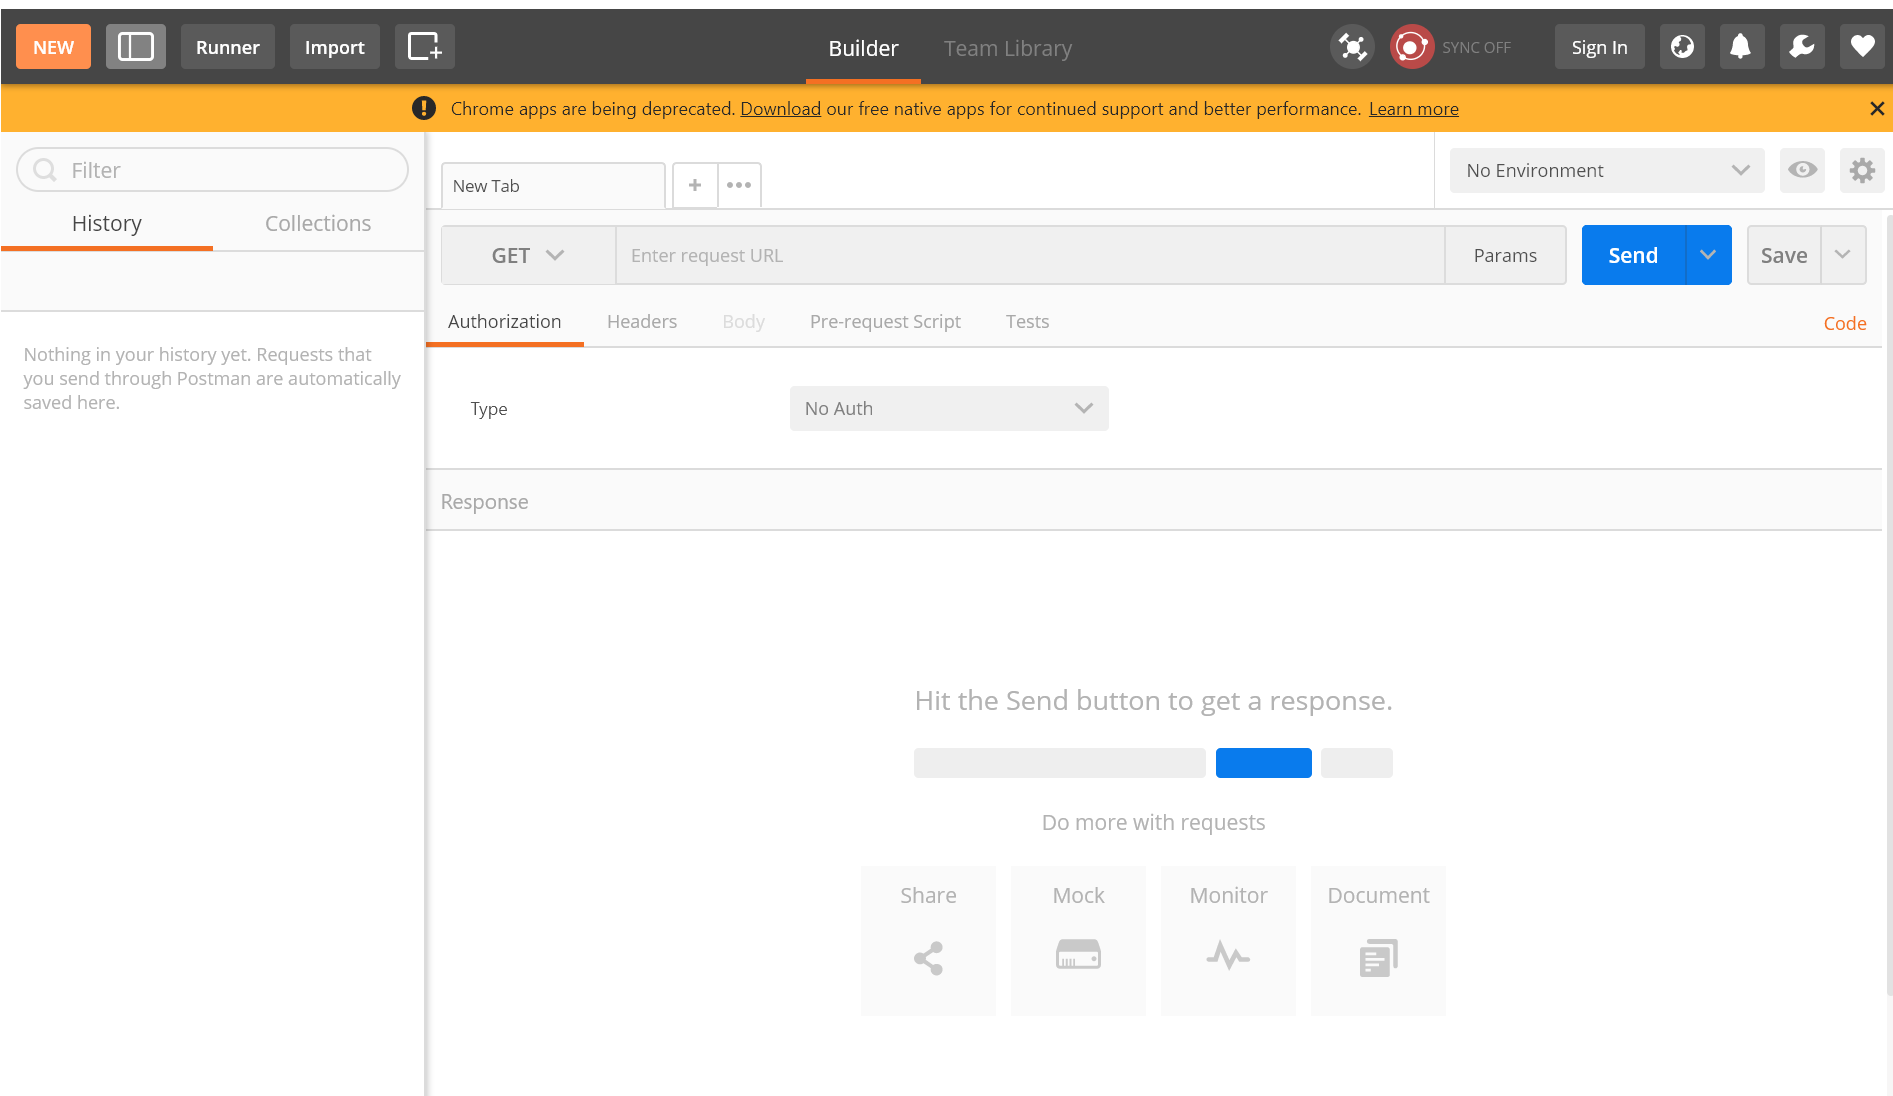The width and height of the screenshot is (1893, 1096).
Task: Click the search magnifier in Filter
Action: (45, 170)
